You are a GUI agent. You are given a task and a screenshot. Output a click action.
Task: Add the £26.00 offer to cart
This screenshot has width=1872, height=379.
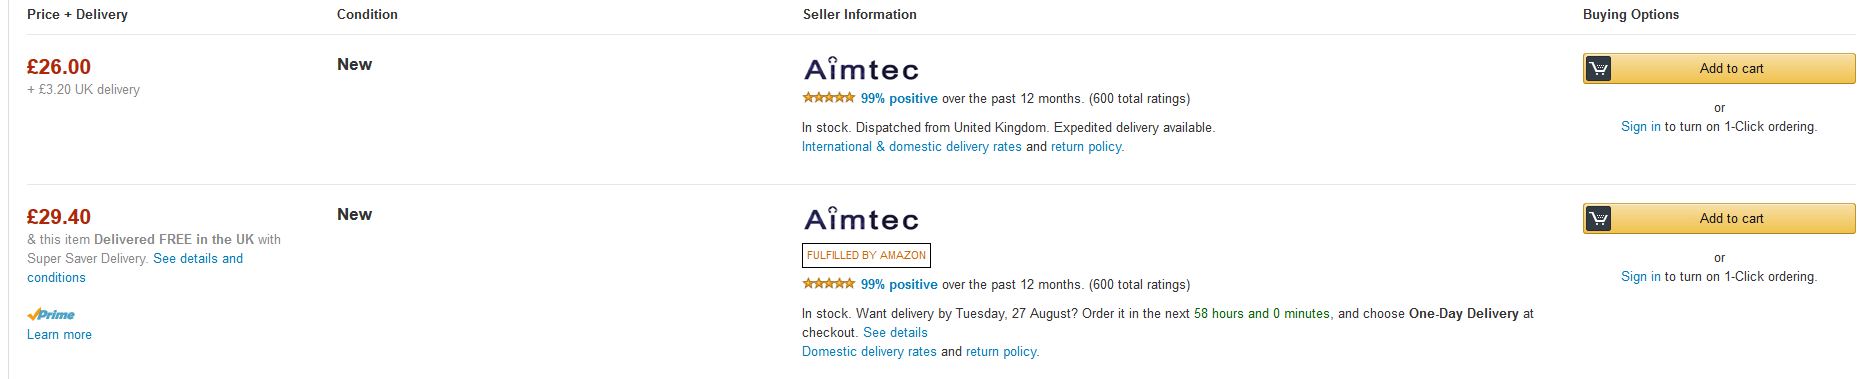click(x=1719, y=68)
